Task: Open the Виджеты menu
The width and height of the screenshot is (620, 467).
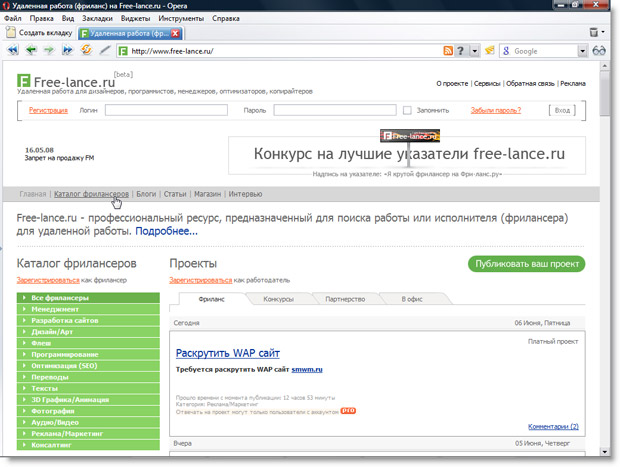Action: (x=135, y=18)
